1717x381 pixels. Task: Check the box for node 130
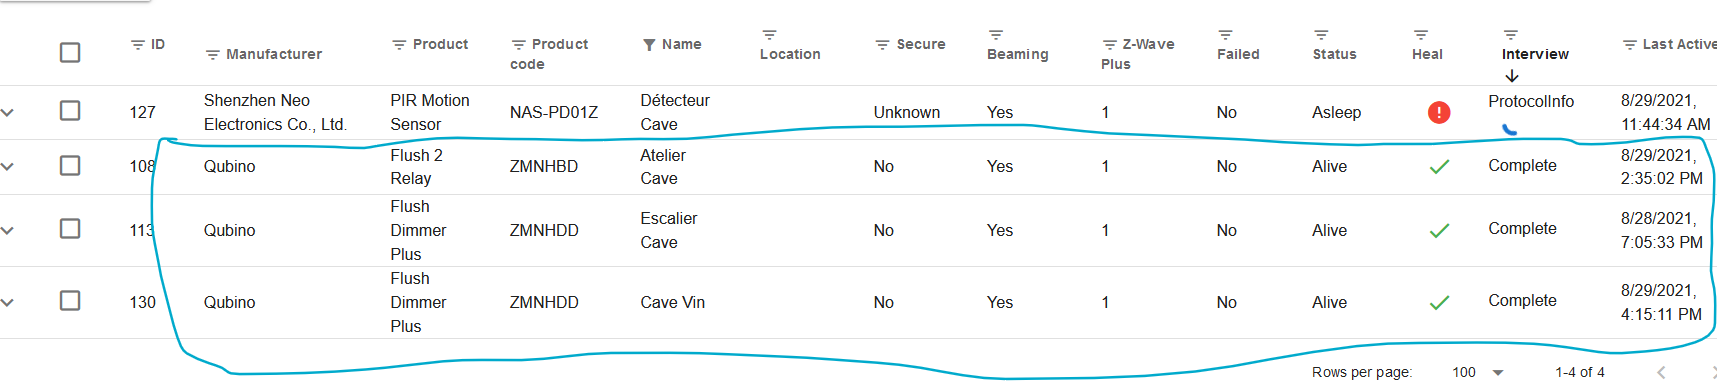(70, 301)
